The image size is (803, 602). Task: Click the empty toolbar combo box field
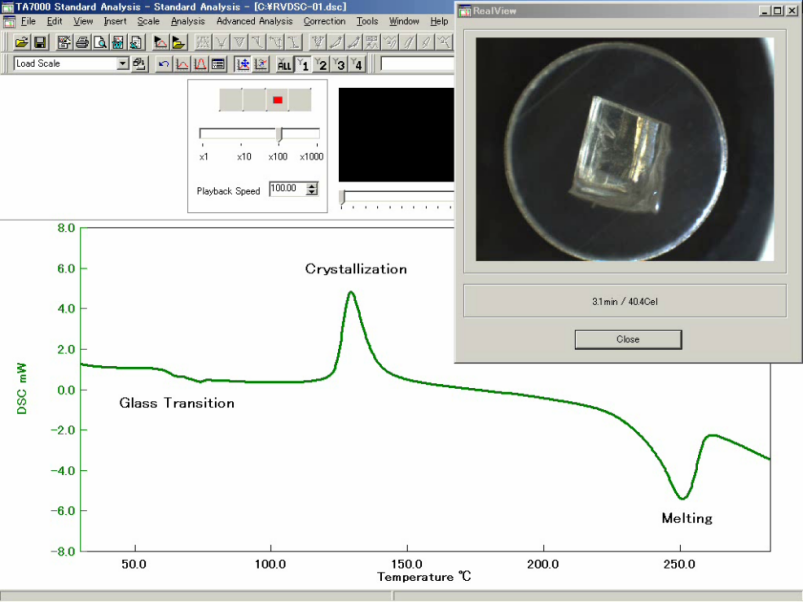click(x=415, y=64)
